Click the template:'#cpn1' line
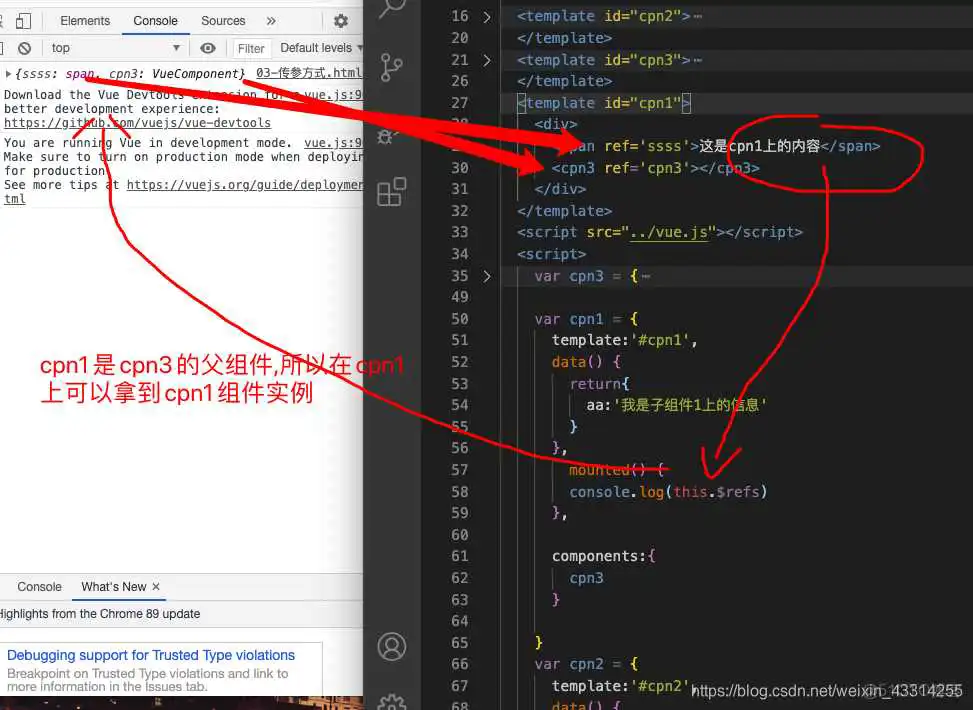 [x=624, y=340]
